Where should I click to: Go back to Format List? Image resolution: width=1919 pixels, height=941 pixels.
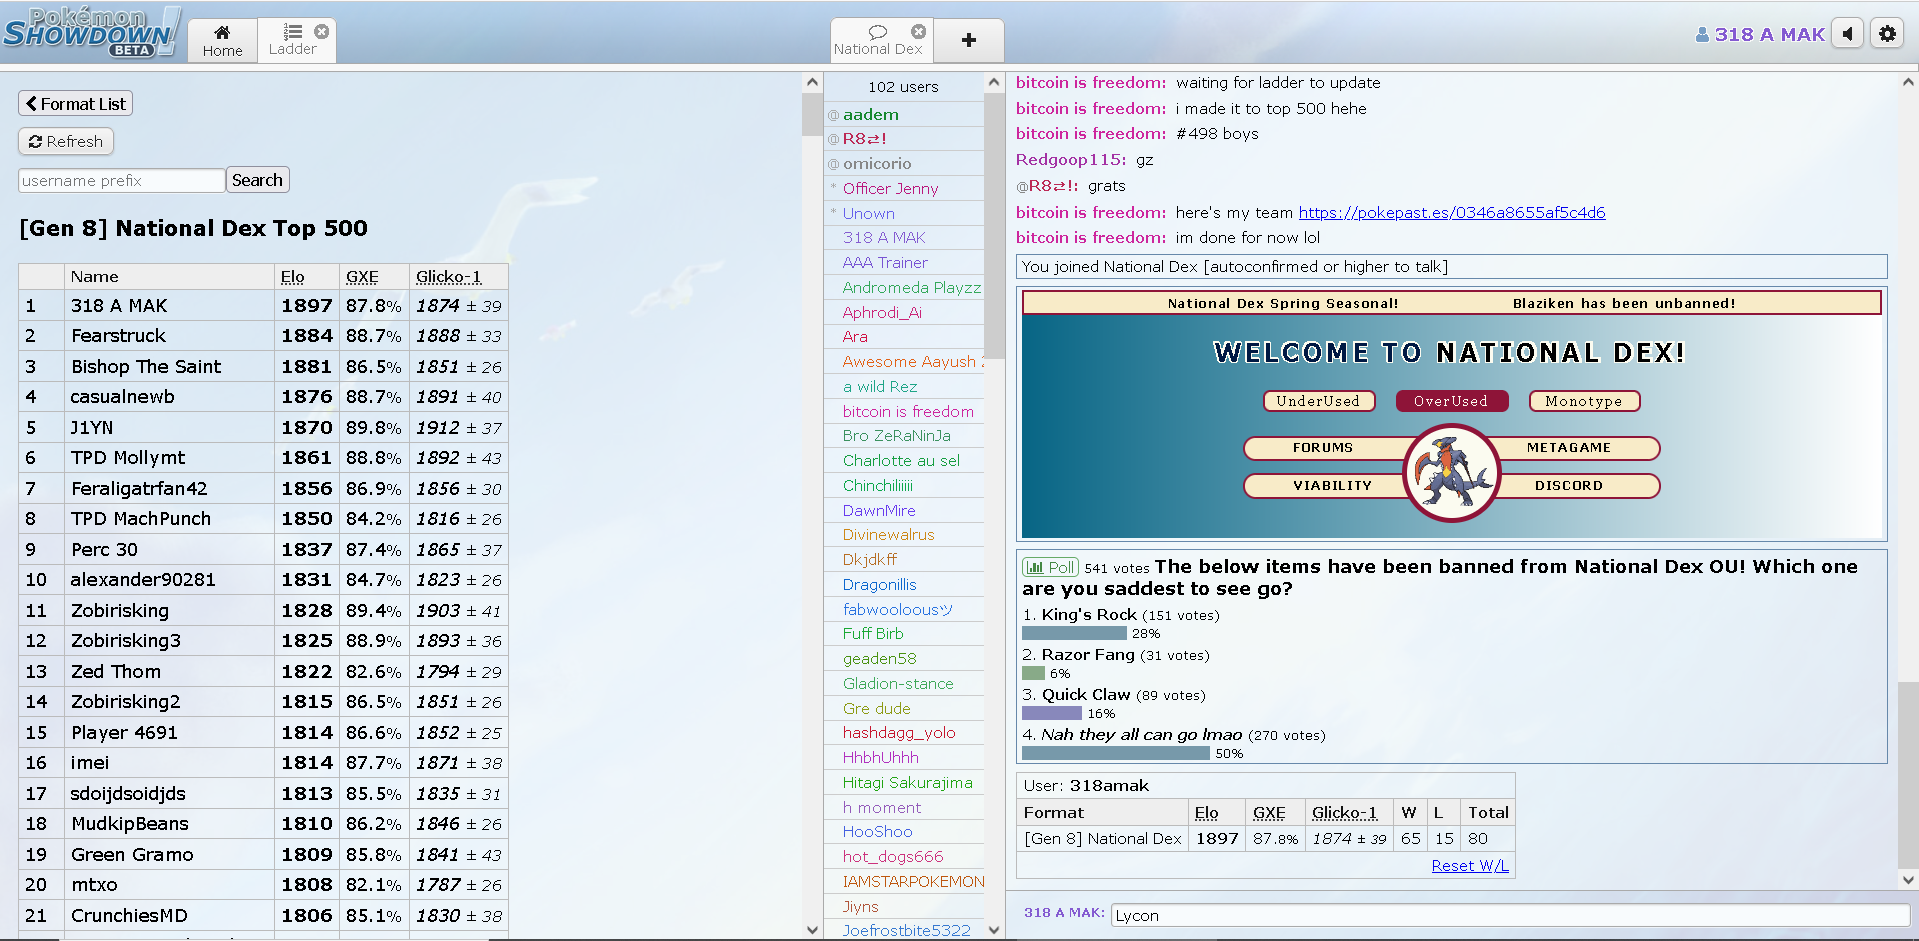pos(76,104)
